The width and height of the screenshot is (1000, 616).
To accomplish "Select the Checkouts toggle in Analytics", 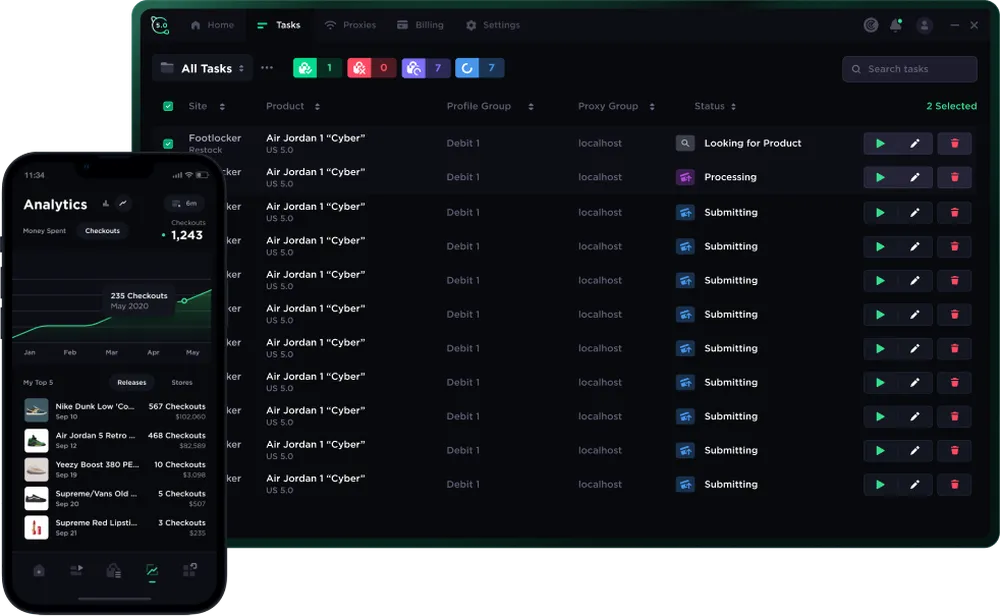I will 102,231.
